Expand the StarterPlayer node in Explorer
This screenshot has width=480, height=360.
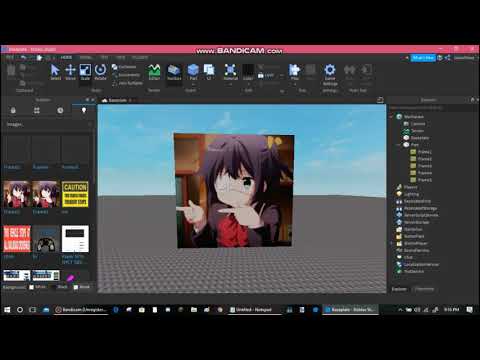[x=392, y=243]
